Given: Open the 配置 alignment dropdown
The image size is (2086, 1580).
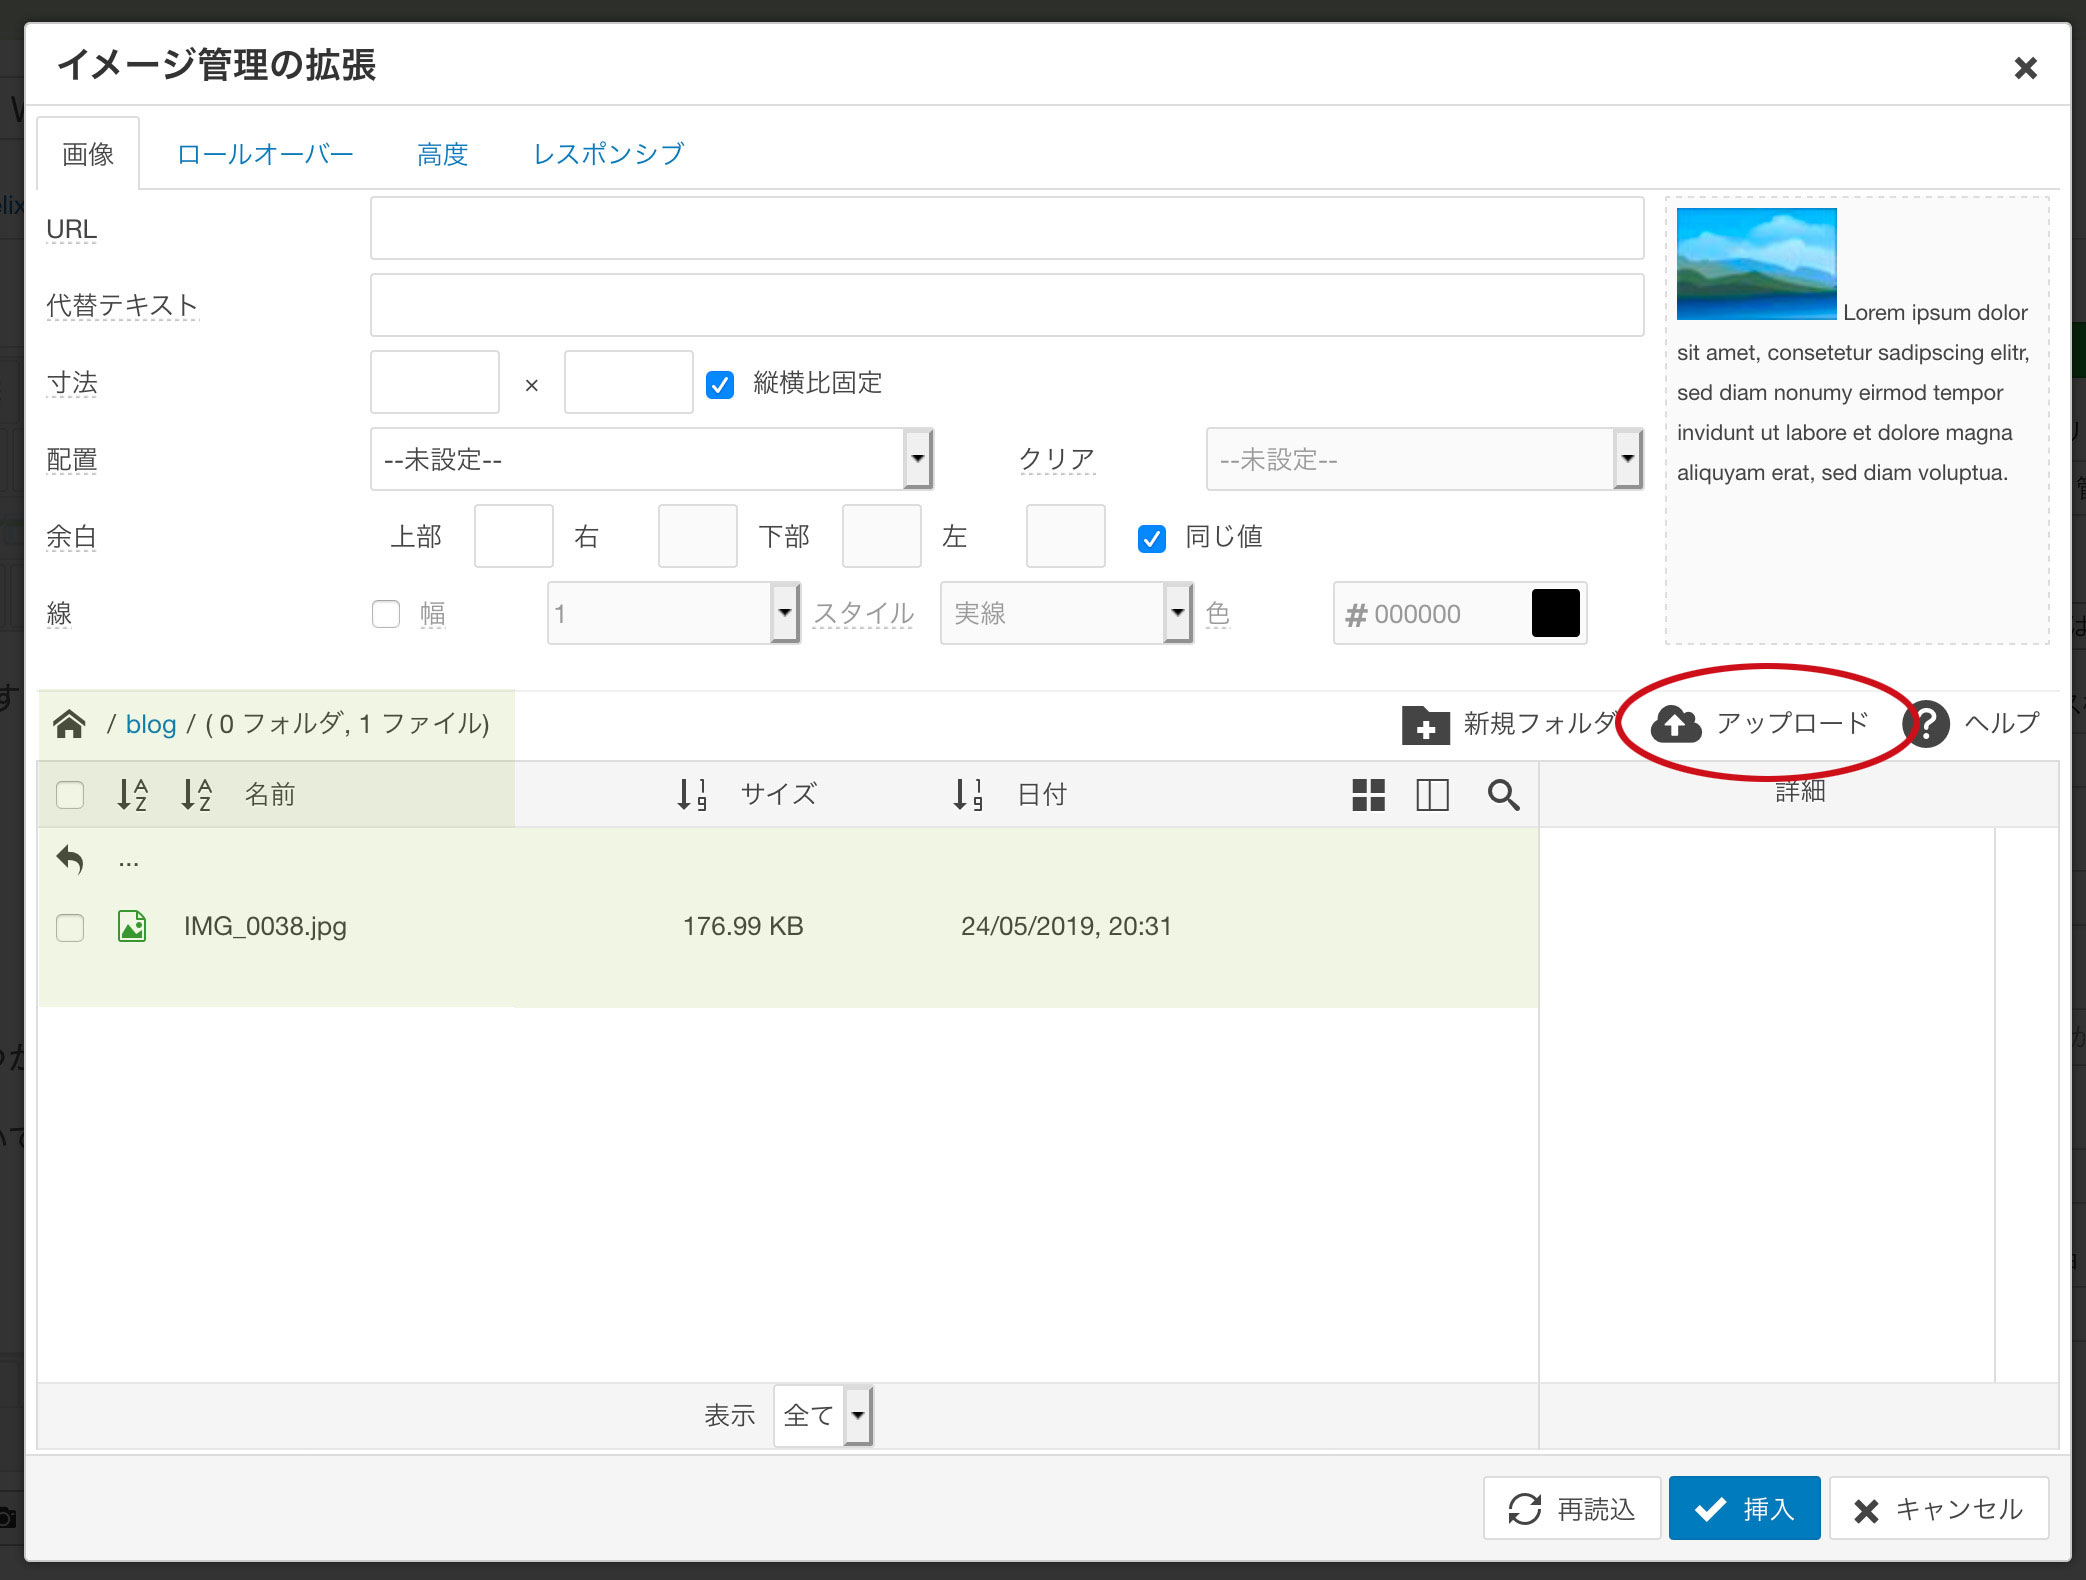Looking at the screenshot, I should 650,459.
